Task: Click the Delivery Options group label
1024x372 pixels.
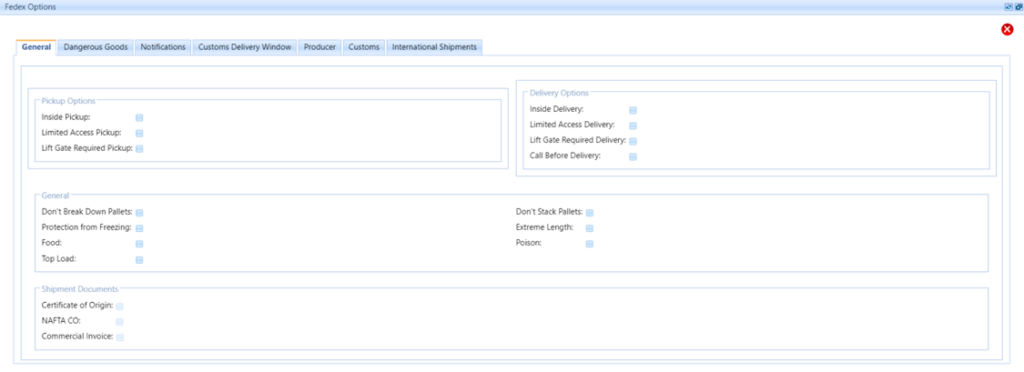Action: pyautogui.click(x=559, y=93)
